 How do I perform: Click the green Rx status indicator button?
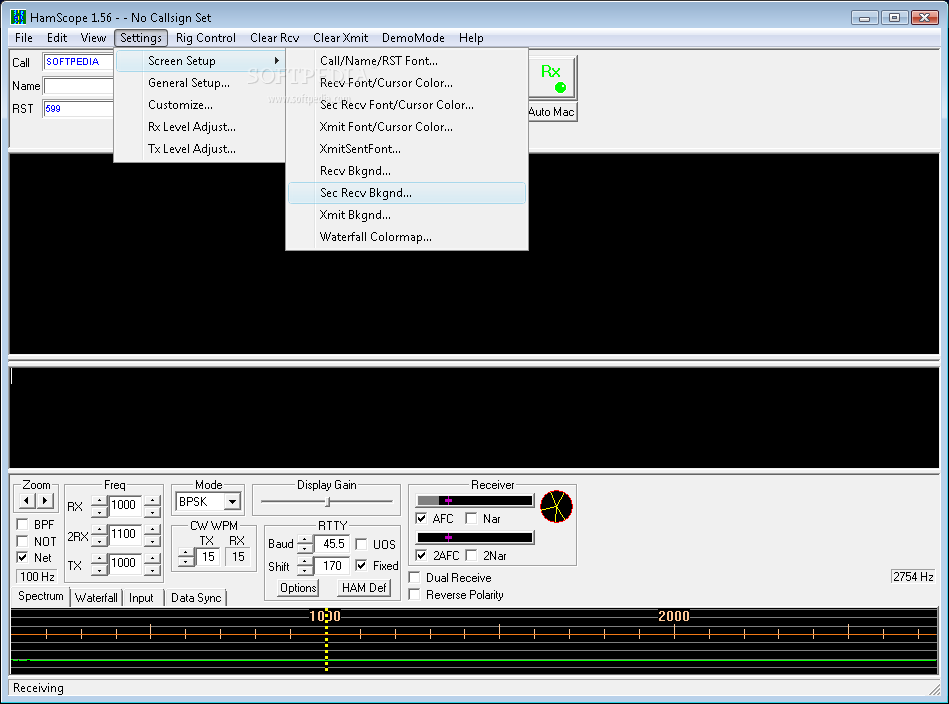pos(552,77)
